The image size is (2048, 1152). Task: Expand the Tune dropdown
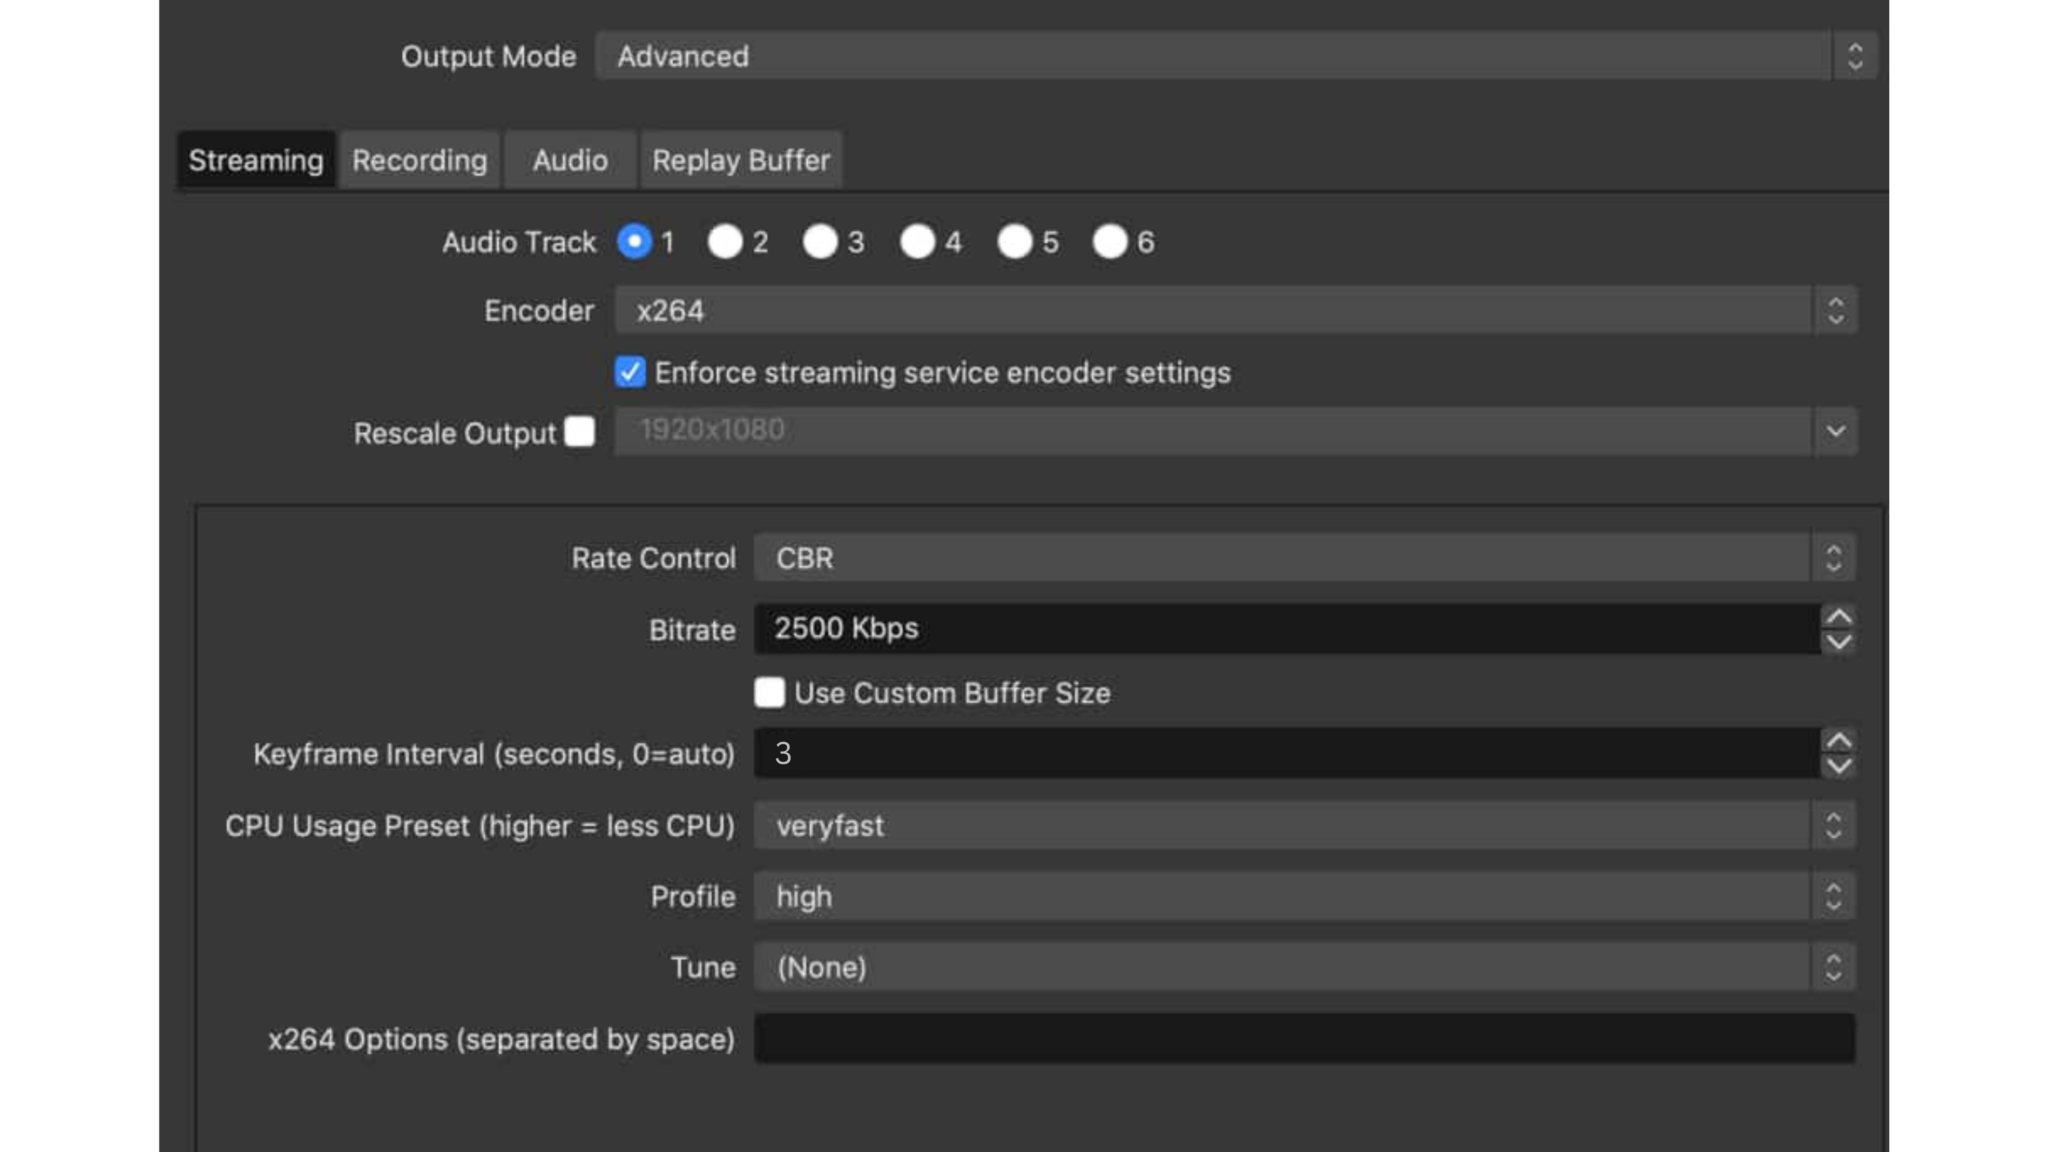pyautogui.click(x=1836, y=966)
